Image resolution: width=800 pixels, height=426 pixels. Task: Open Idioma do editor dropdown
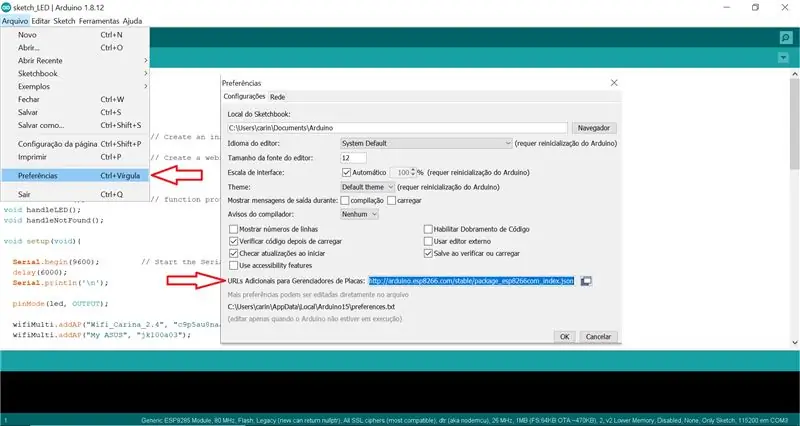426,143
